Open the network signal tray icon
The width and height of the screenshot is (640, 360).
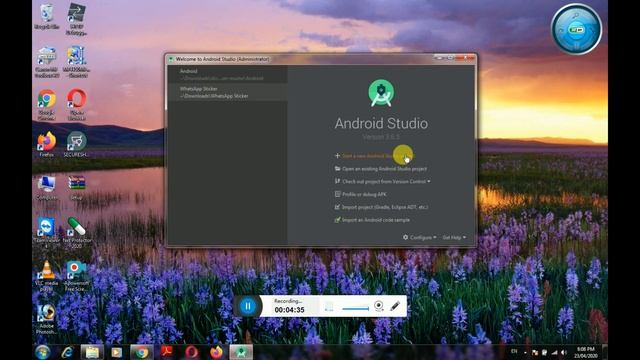pos(554,352)
